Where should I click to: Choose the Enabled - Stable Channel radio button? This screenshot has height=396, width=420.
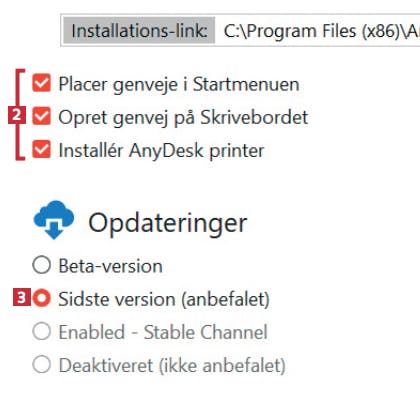pos(42,331)
